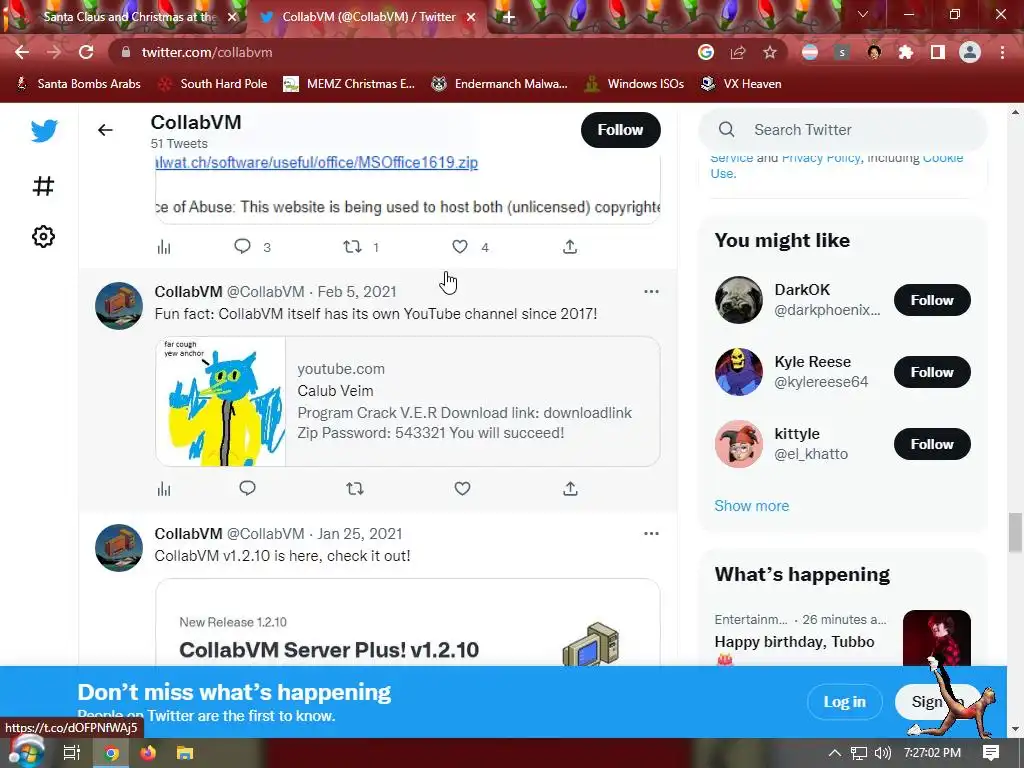Viewport: 1024px width, 768px height.
Task: Click the browser back button
Action: point(22,52)
